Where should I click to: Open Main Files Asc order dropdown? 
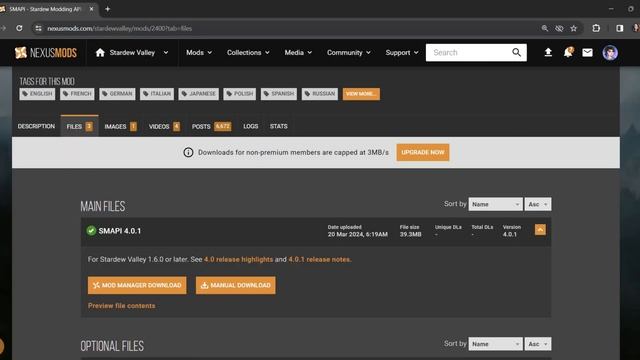point(538,204)
